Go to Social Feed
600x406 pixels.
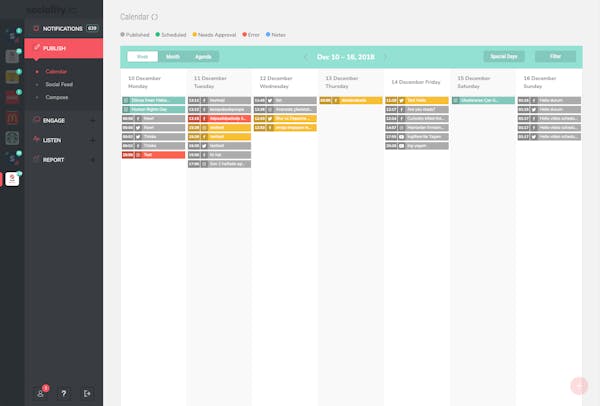coord(59,84)
